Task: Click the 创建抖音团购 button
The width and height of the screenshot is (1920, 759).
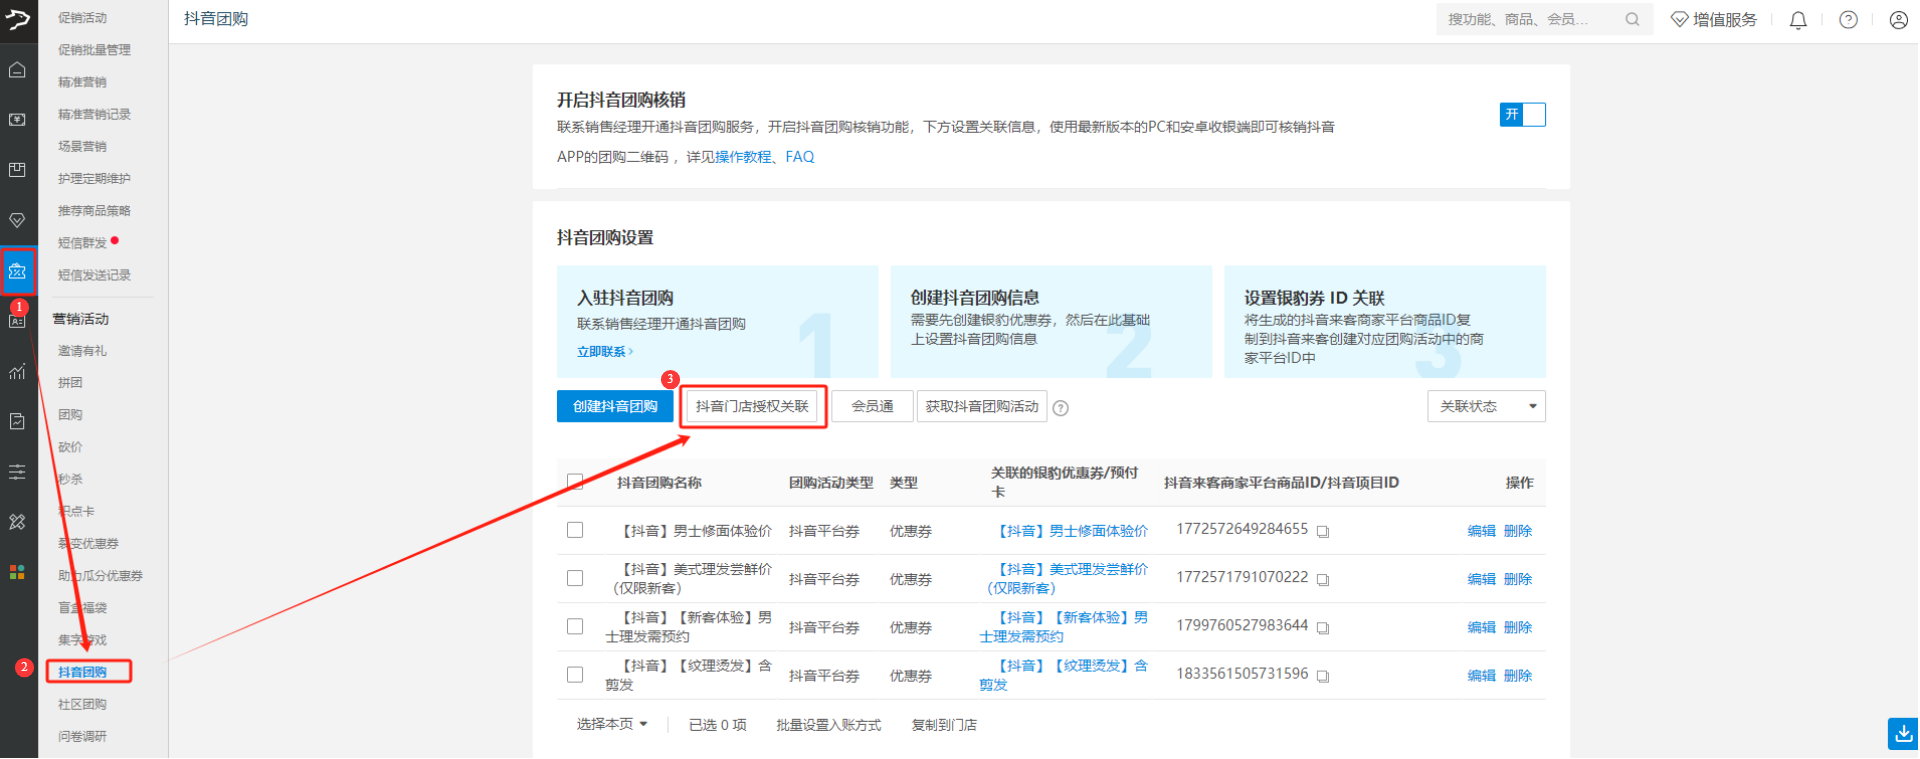Action: [615, 406]
